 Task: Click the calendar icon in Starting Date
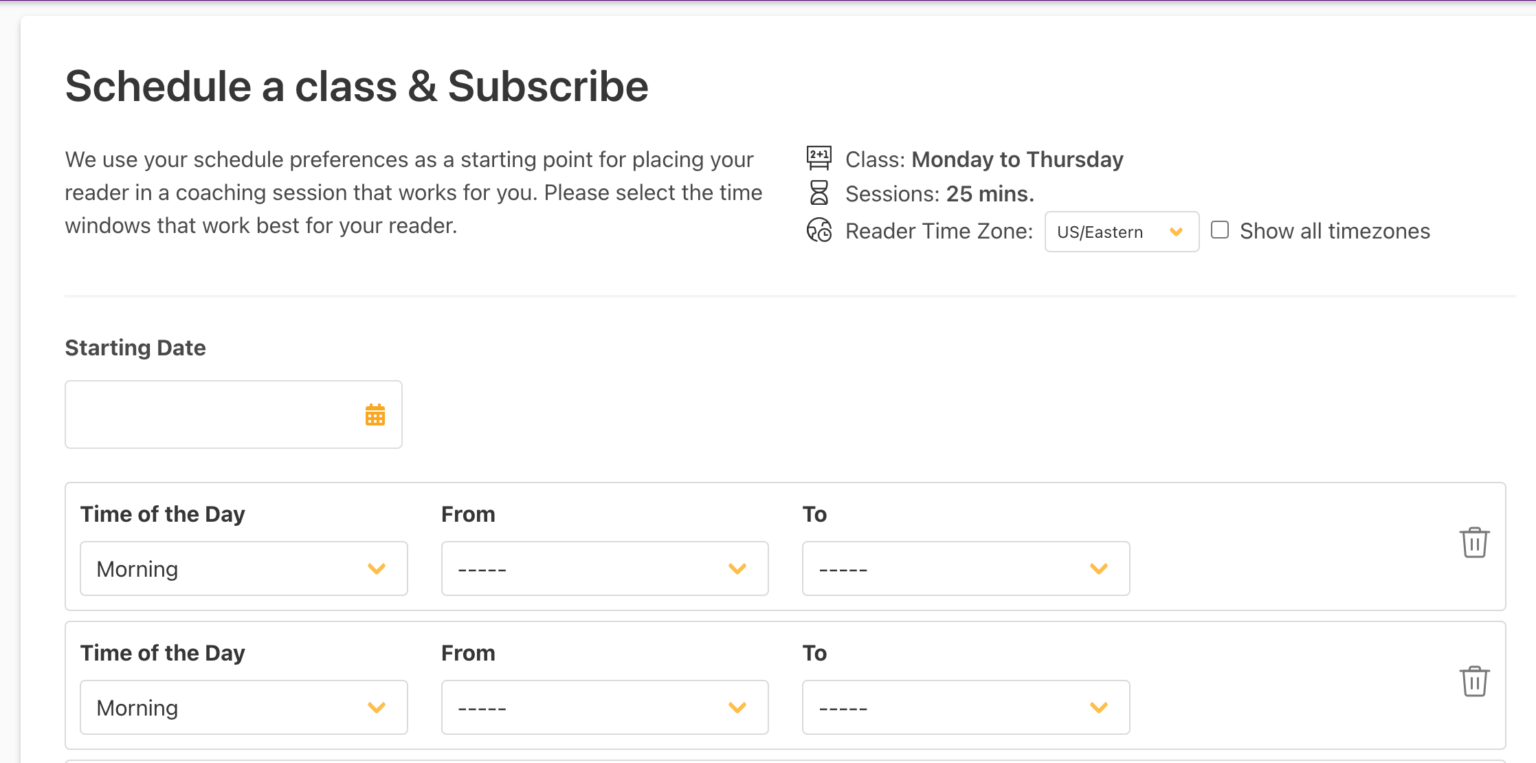[x=375, y=415]
